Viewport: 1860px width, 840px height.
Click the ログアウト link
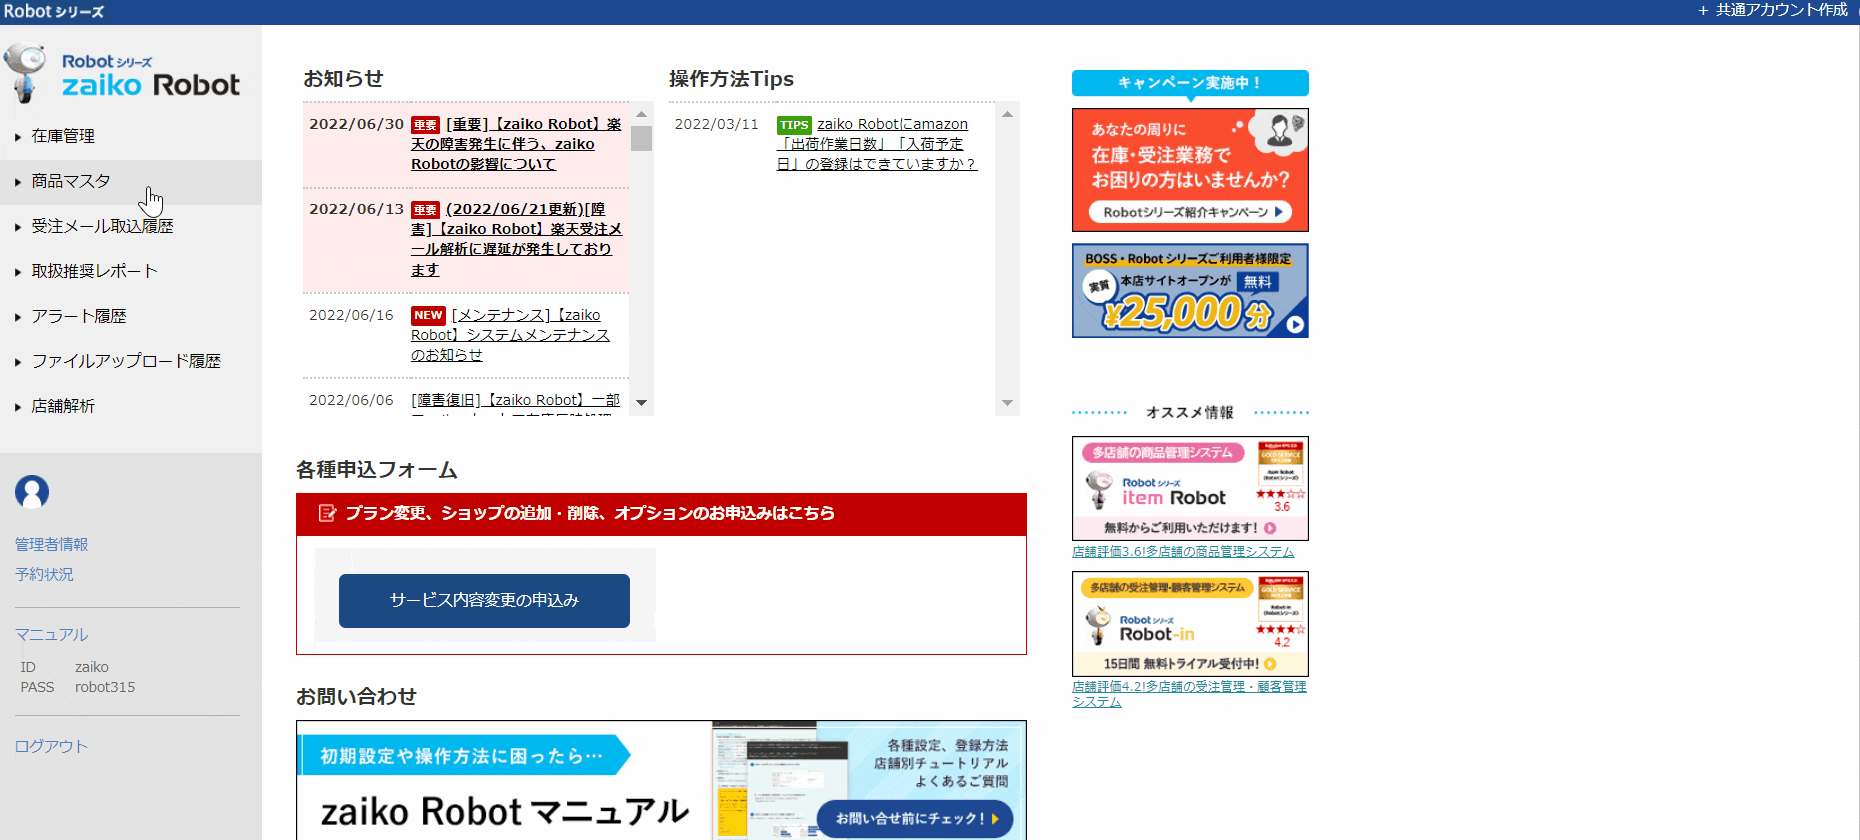(x=51, y=746)
